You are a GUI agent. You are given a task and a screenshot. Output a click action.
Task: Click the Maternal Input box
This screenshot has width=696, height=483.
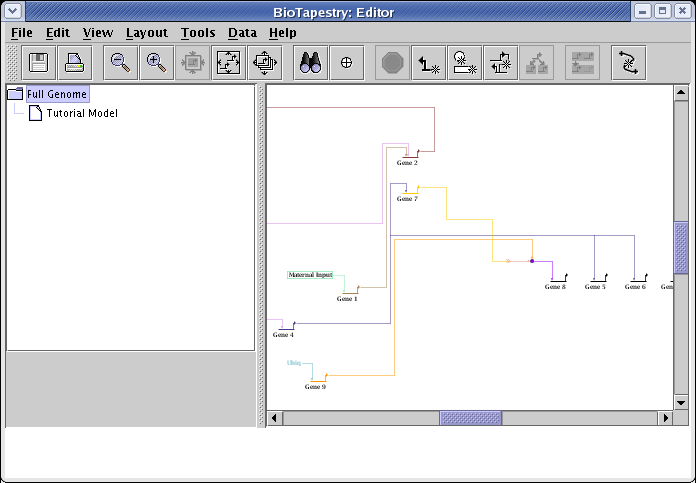point(310,275)
